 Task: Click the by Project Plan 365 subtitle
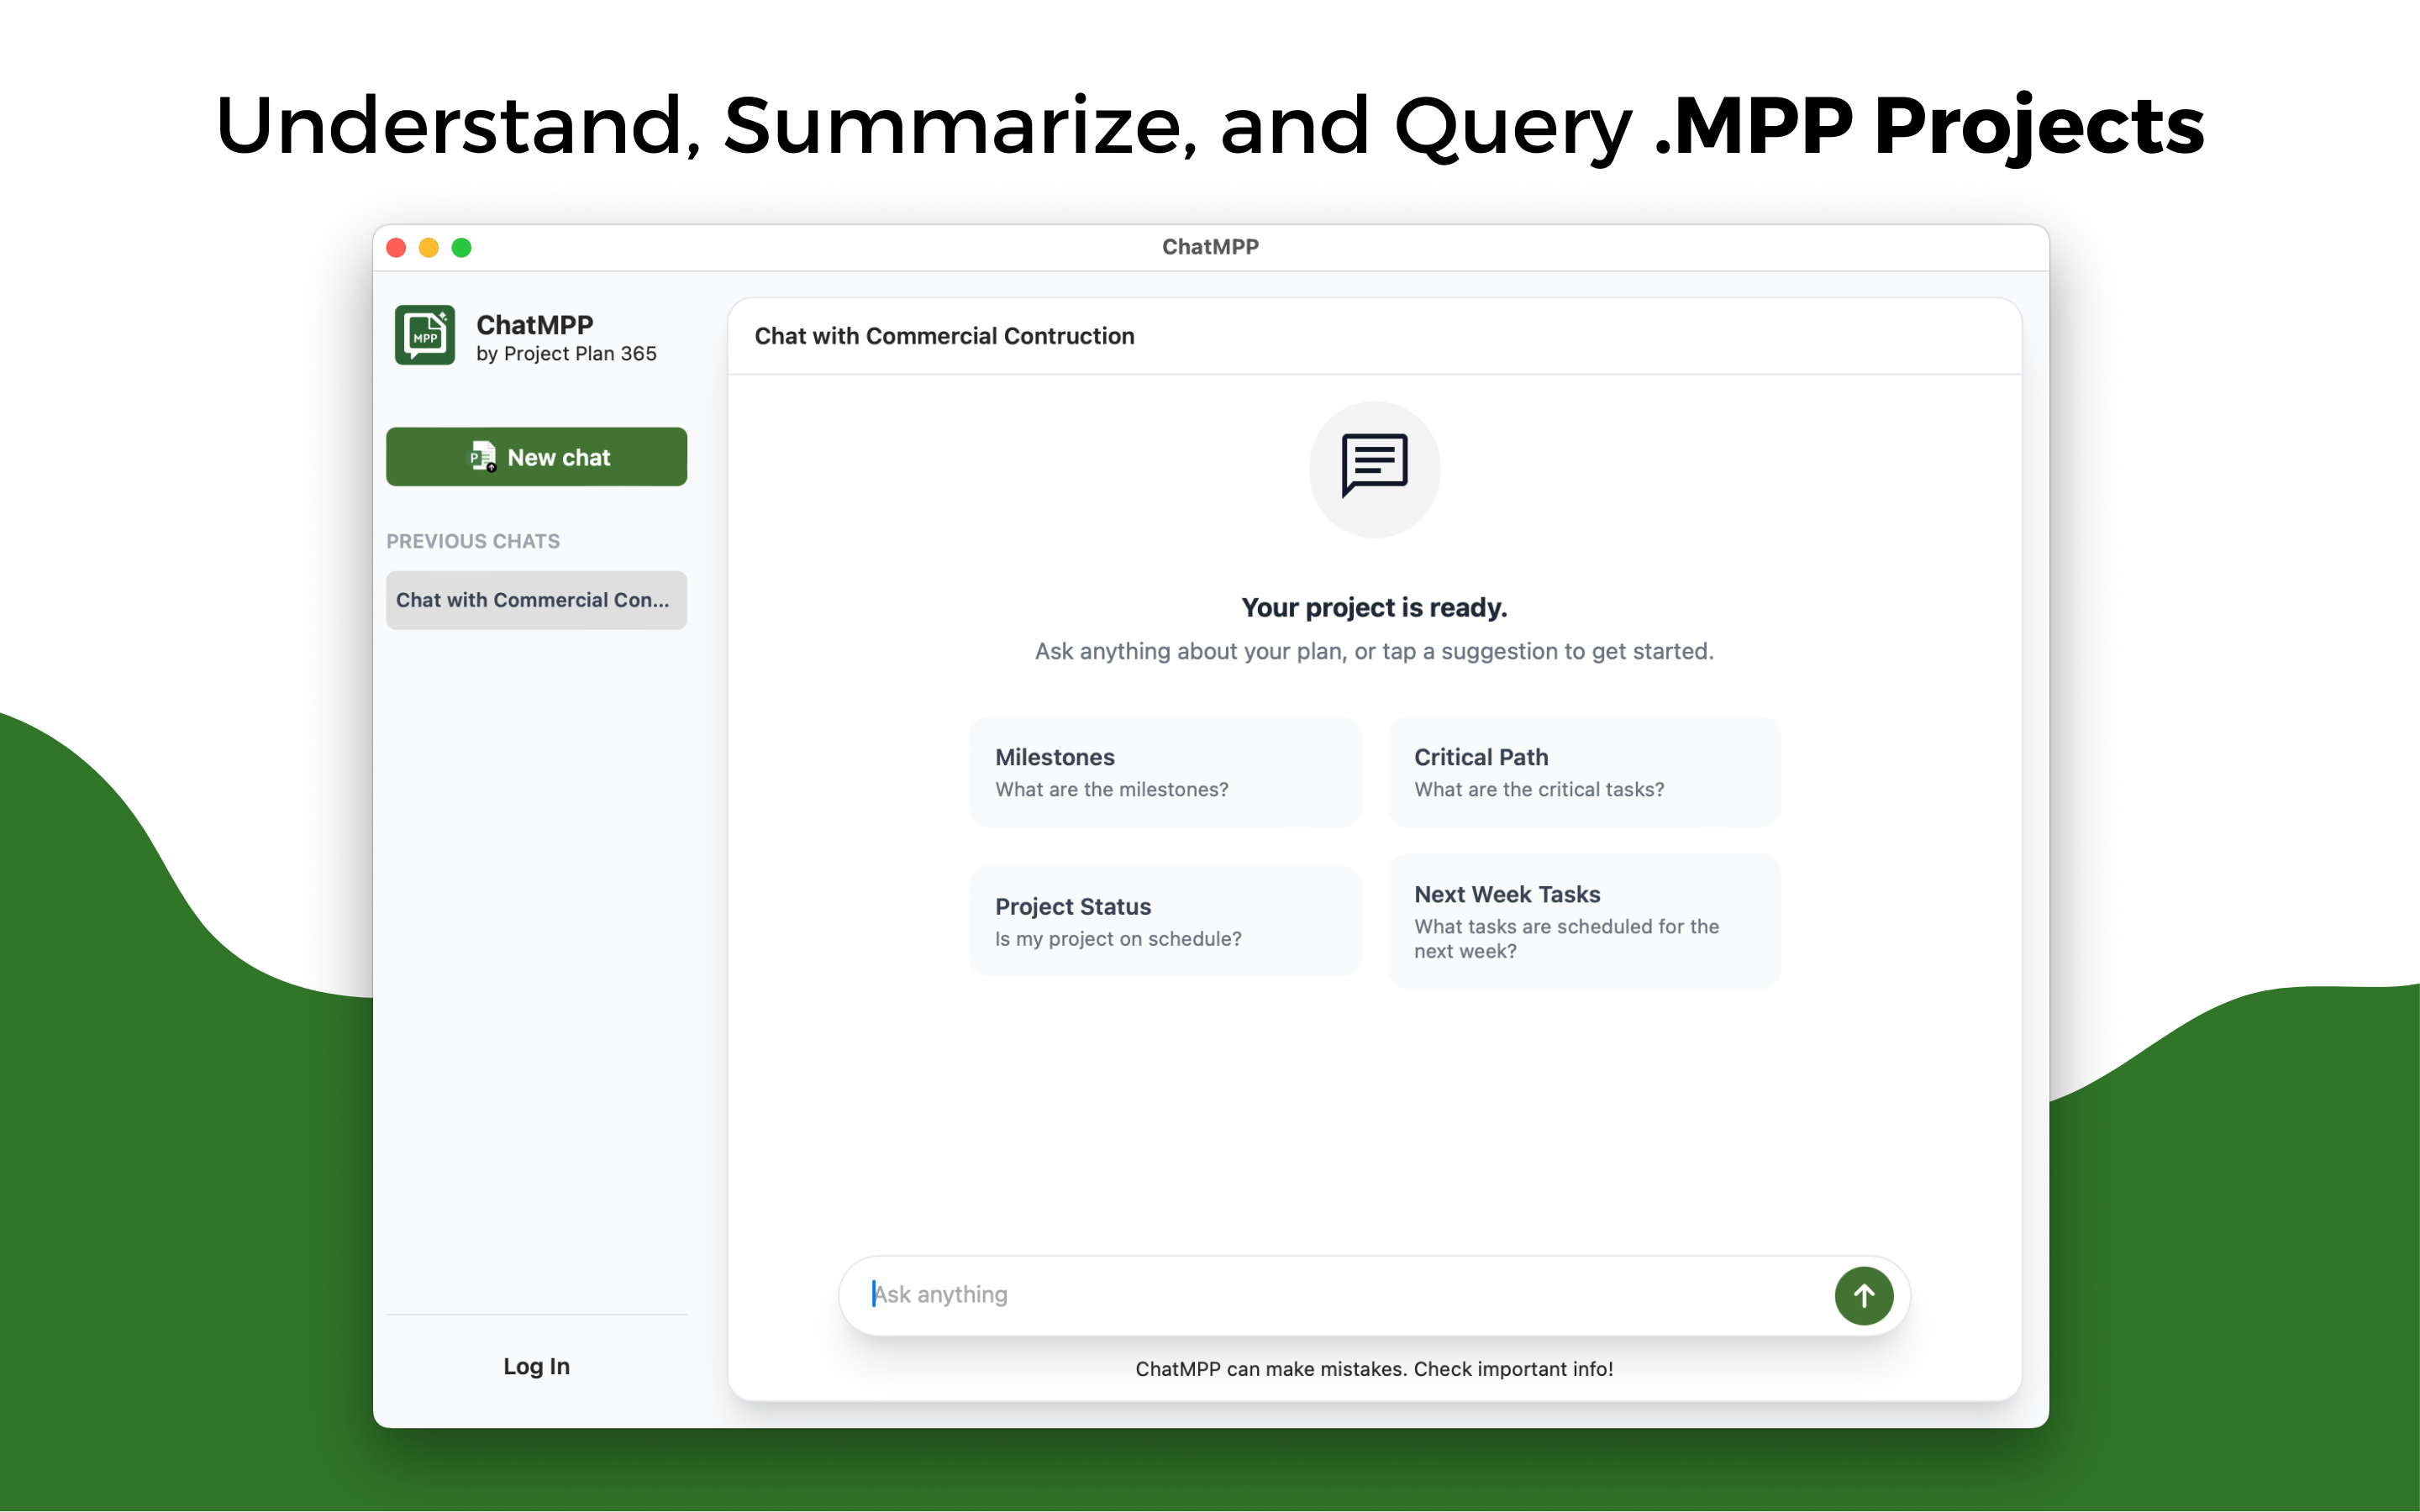pos(566,354)
